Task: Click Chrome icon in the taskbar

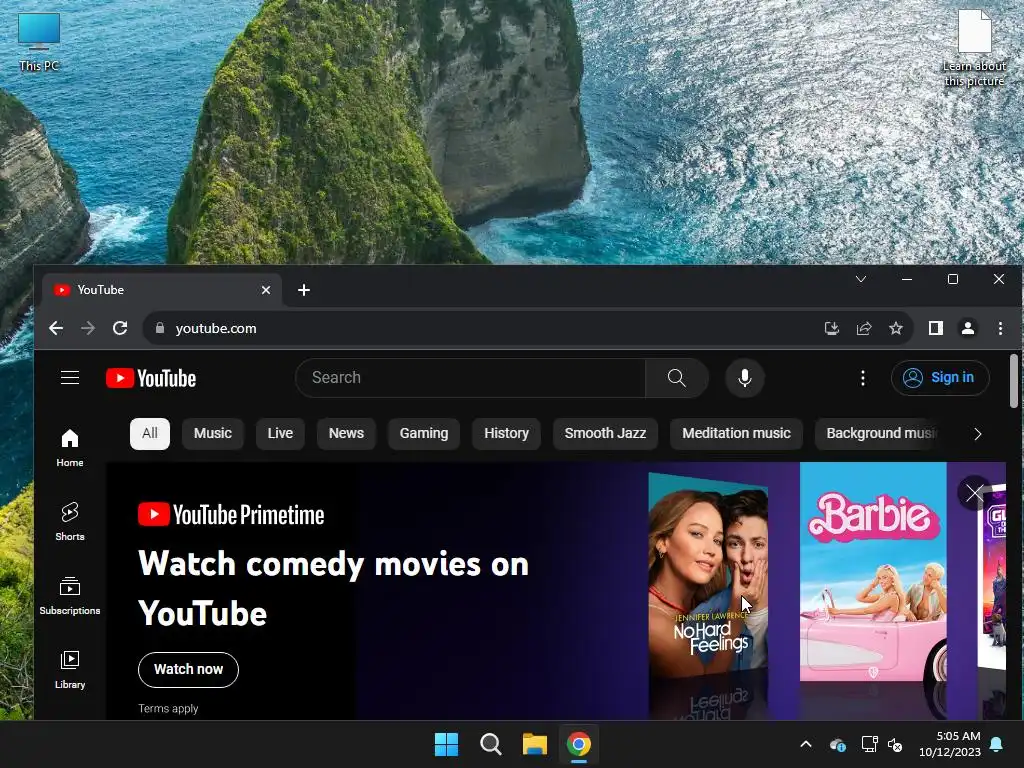Action: coord(579,744)
